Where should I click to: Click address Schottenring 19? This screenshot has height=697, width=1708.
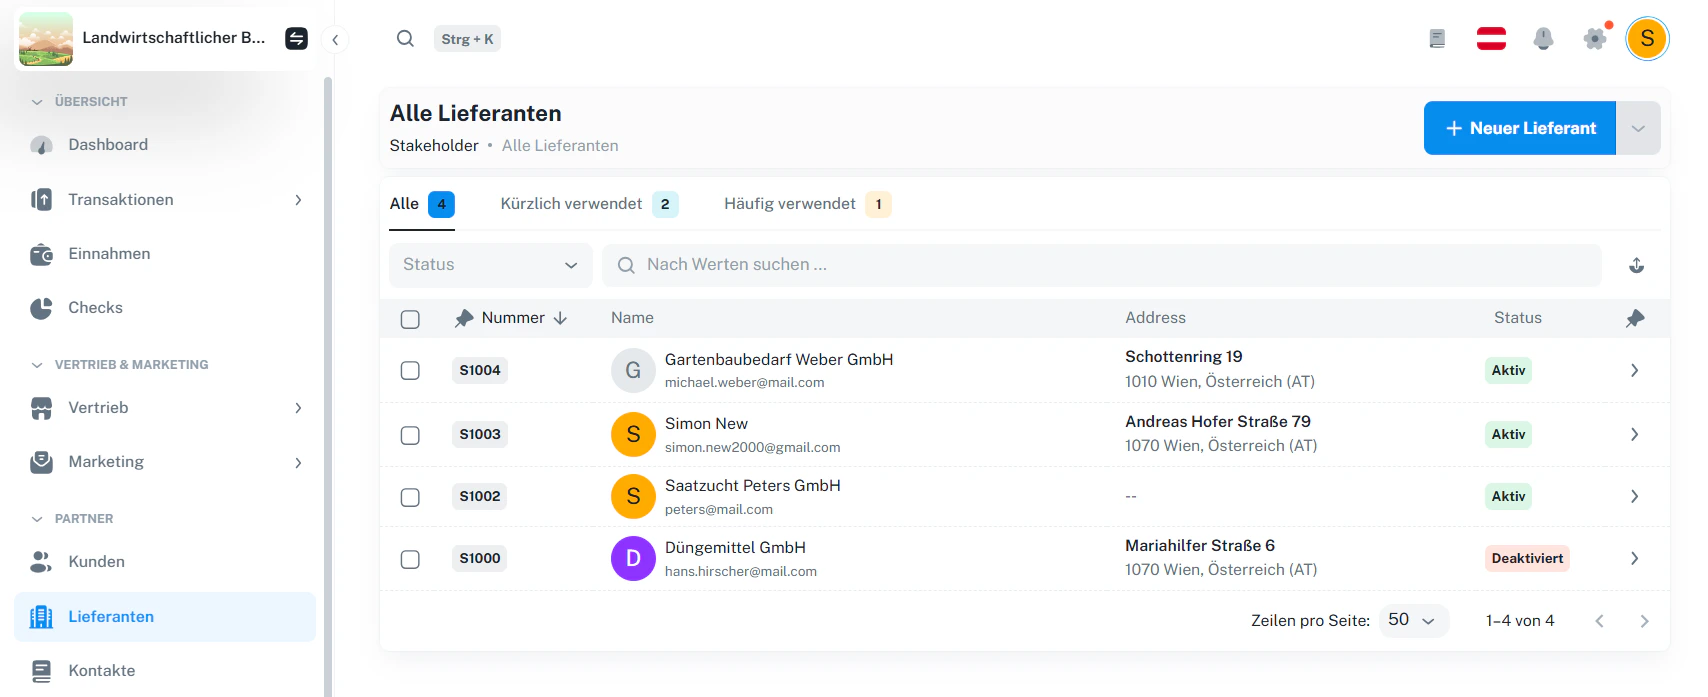tap(1184, 357)
